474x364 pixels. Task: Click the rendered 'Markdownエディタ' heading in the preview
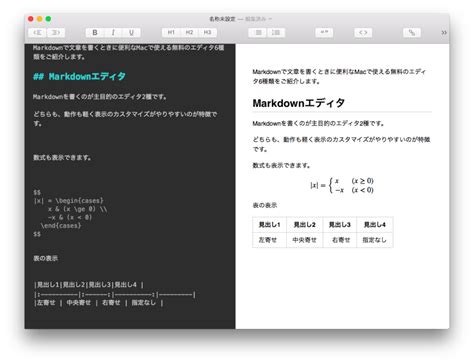[299, 103]
